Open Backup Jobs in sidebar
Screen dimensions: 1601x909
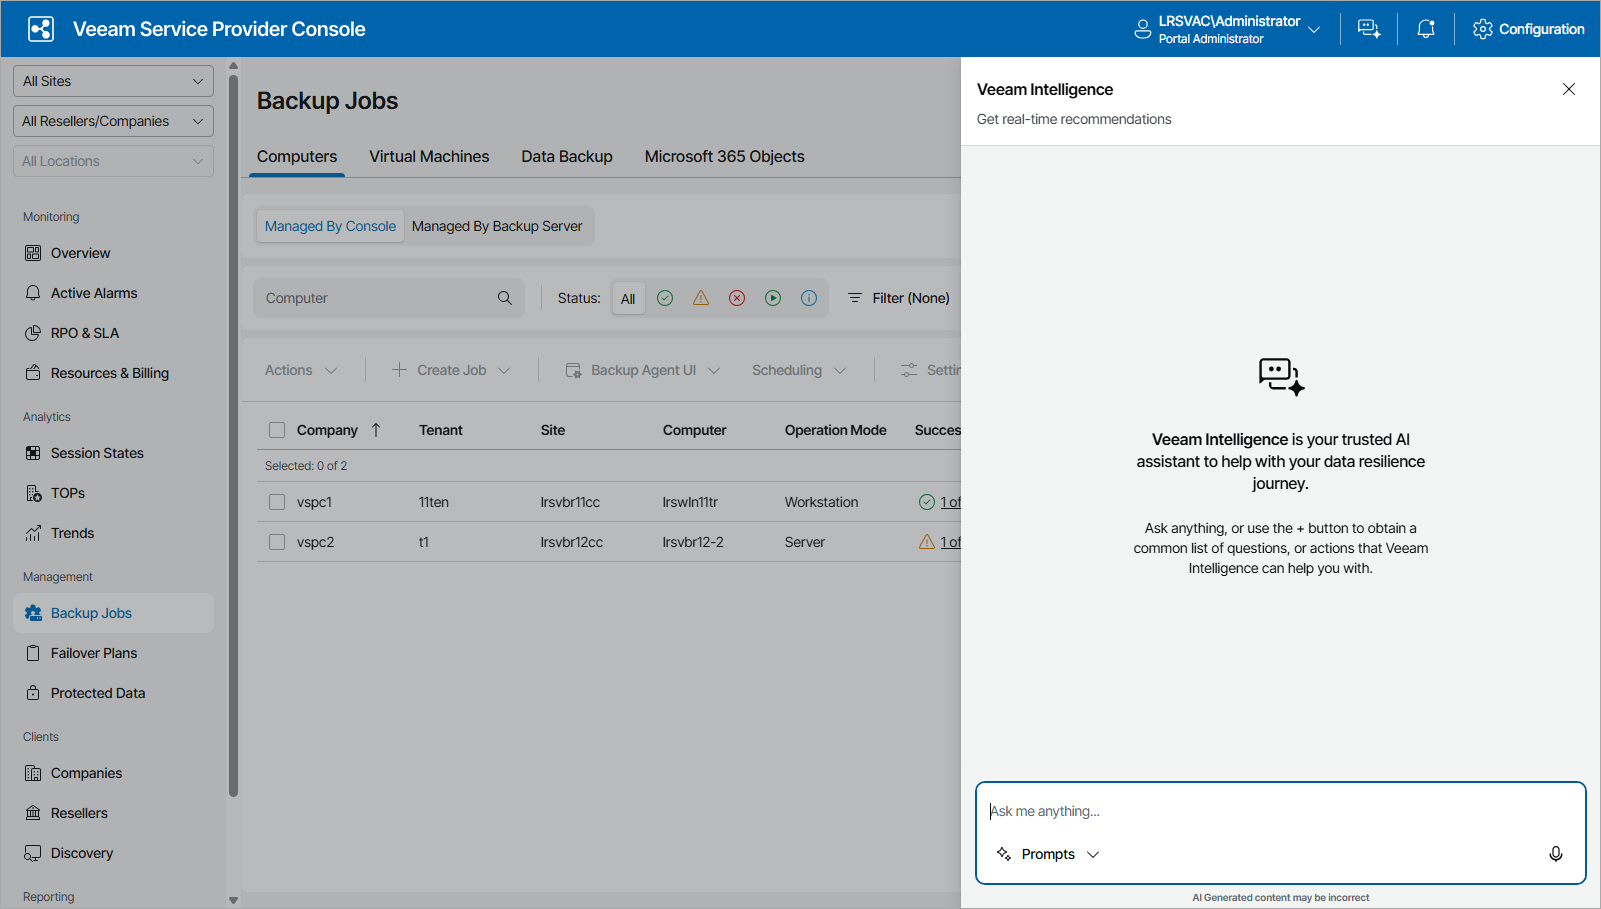[113, 613]
